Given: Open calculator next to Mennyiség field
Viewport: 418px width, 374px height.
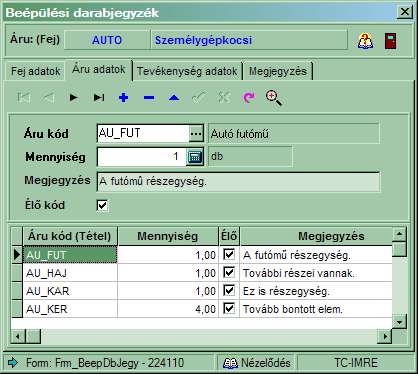Looking at the screenshot, I should [195, 156].
